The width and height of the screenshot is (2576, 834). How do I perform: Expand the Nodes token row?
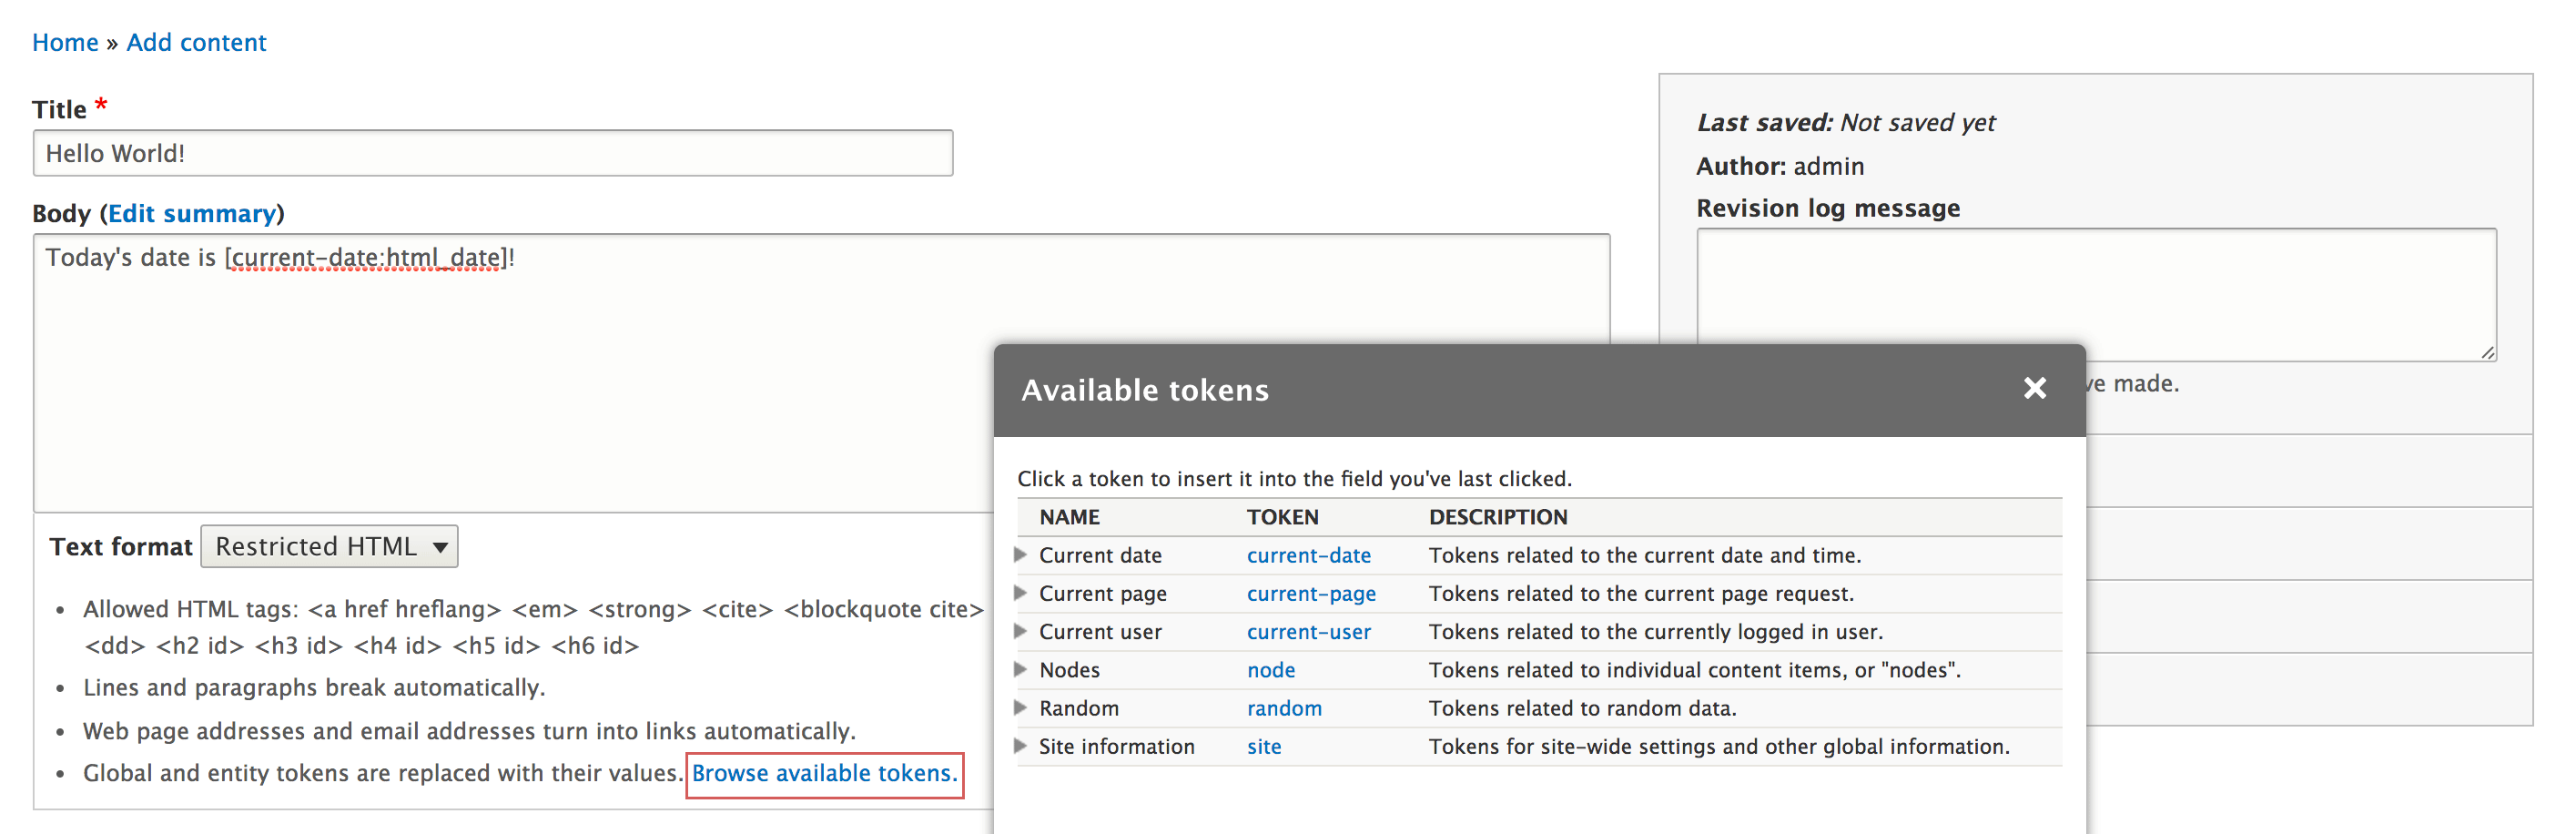click(1020, 669)
